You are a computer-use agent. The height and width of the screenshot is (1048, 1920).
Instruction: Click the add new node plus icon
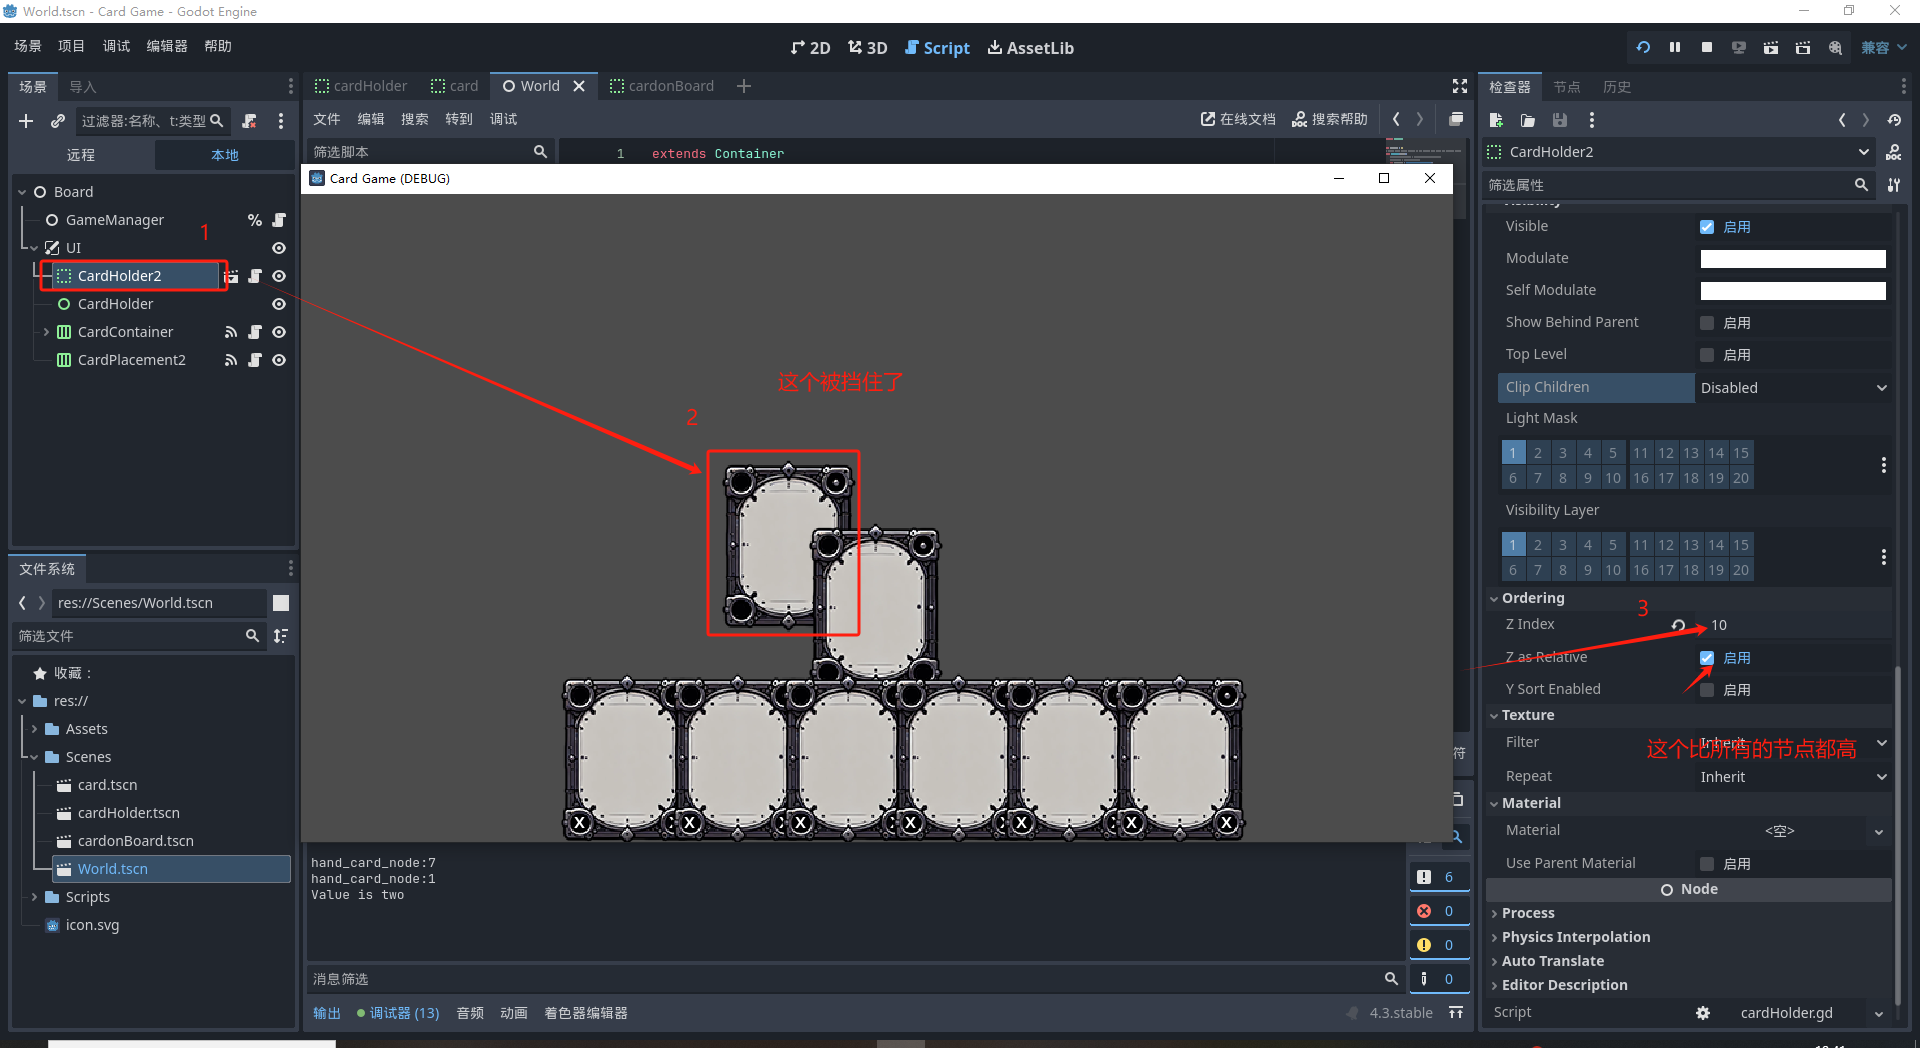click(26, 121)
